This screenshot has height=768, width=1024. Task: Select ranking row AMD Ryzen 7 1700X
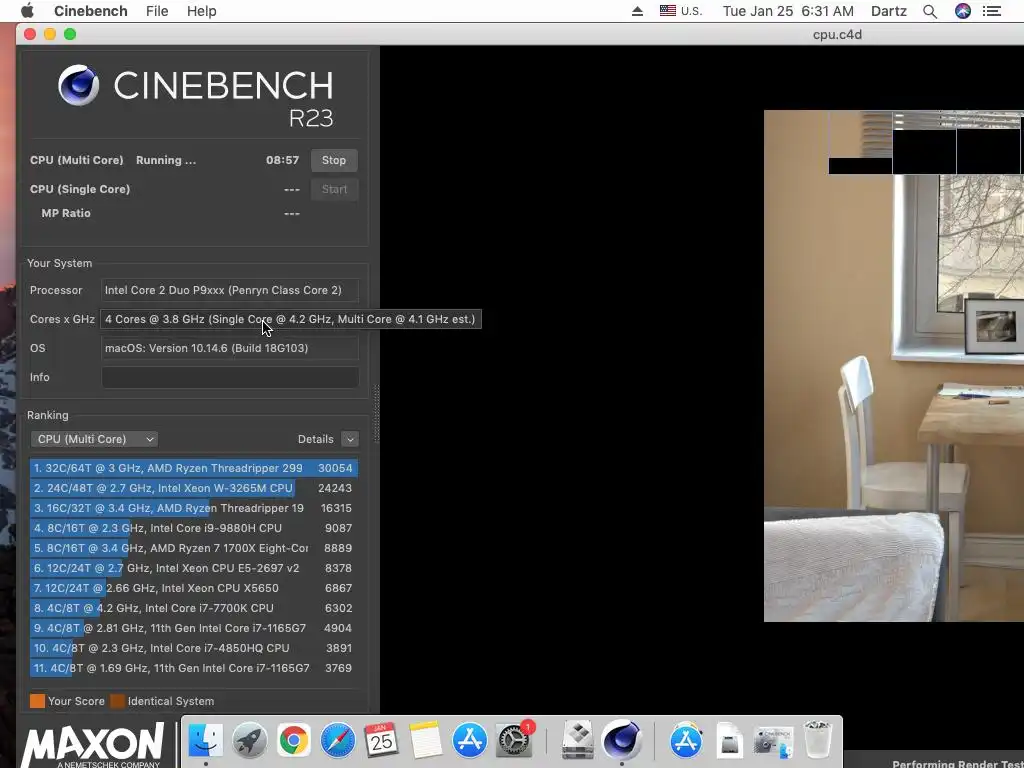pyautogui.click(x=193, y=549)
